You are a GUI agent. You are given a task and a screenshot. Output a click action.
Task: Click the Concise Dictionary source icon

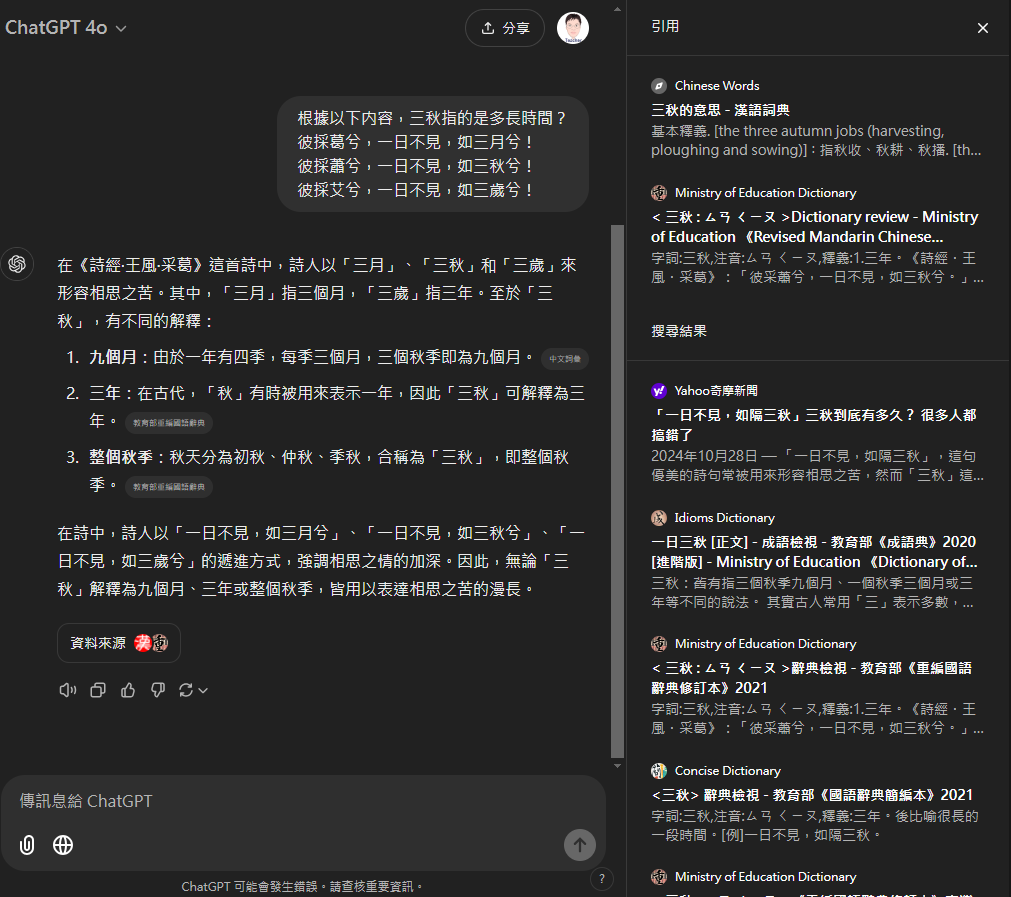658,771
